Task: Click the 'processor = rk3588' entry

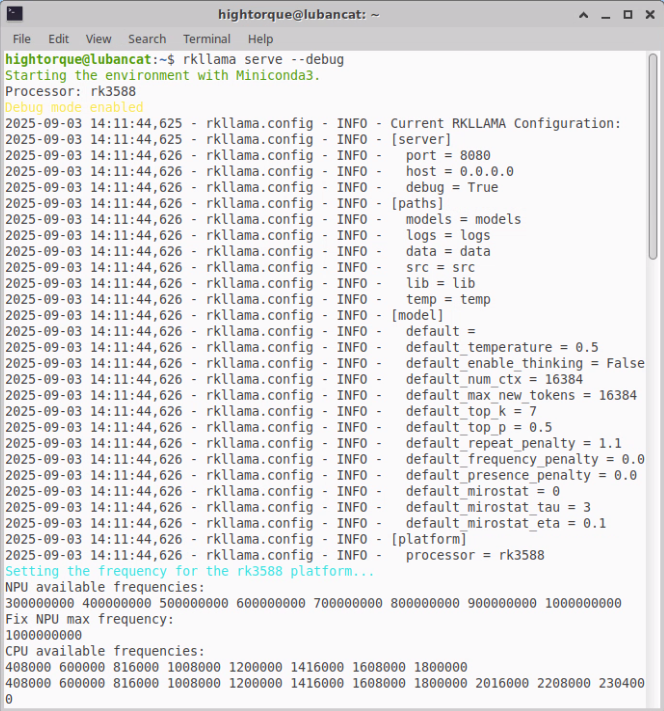Action: [x=475, y=555]
